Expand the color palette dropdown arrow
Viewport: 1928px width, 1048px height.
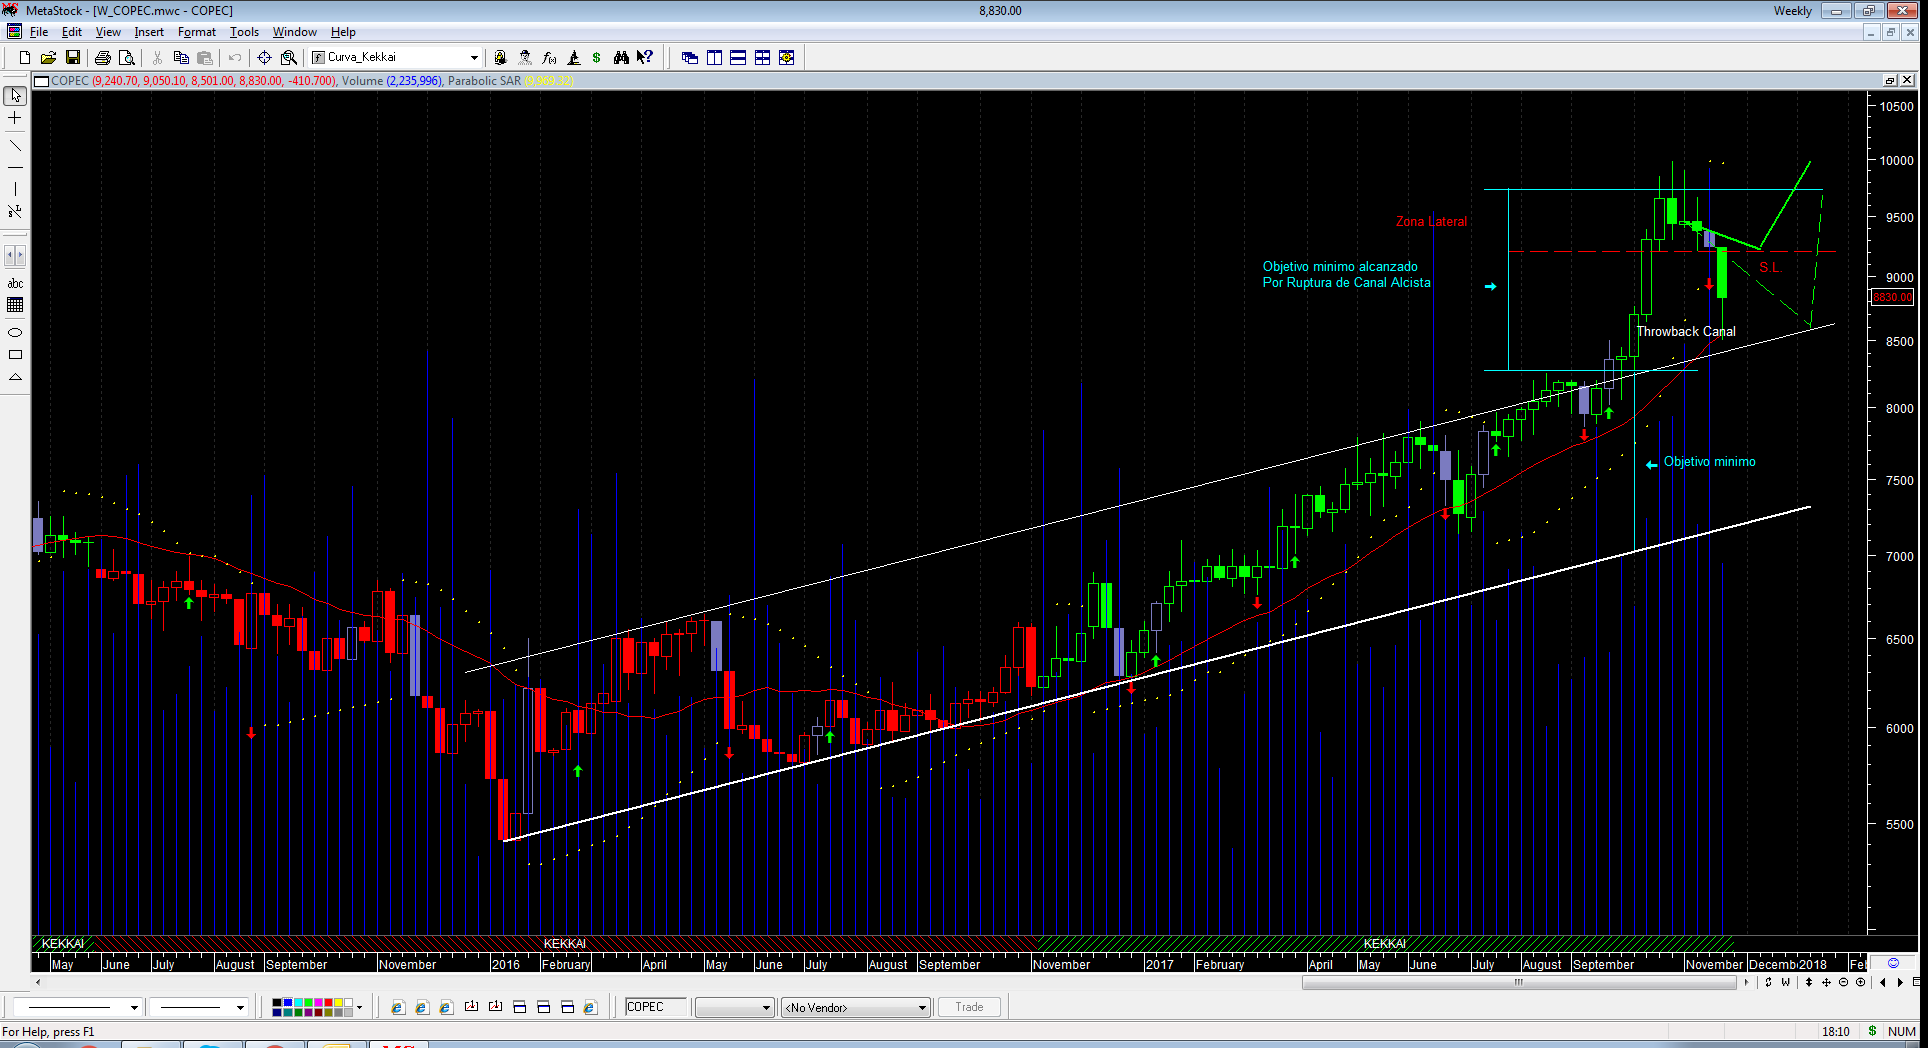click(x=359, y=1007)
